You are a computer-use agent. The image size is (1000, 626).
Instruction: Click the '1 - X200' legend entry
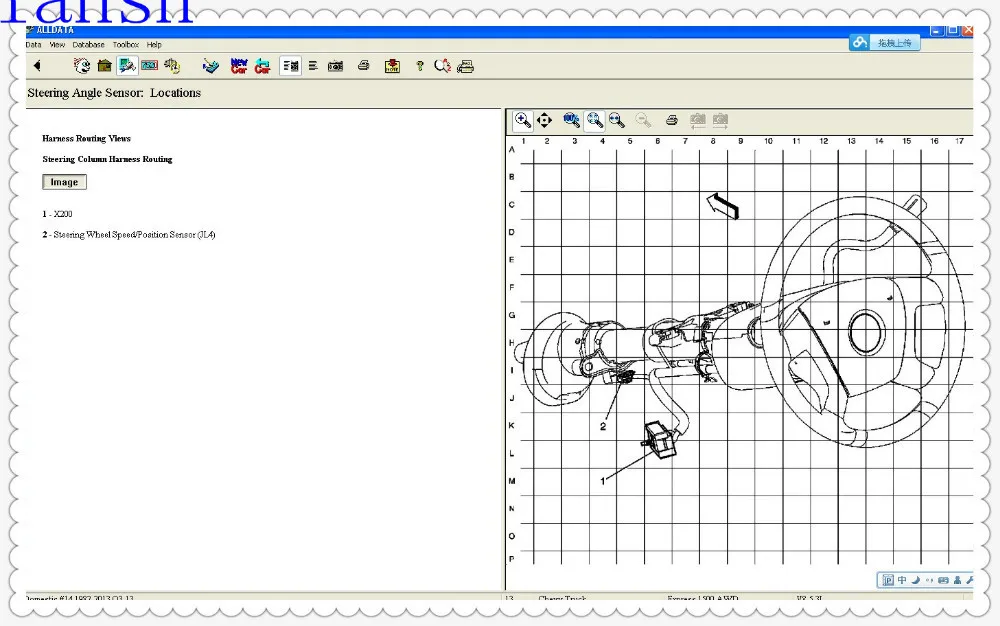(x=57, y=214)
